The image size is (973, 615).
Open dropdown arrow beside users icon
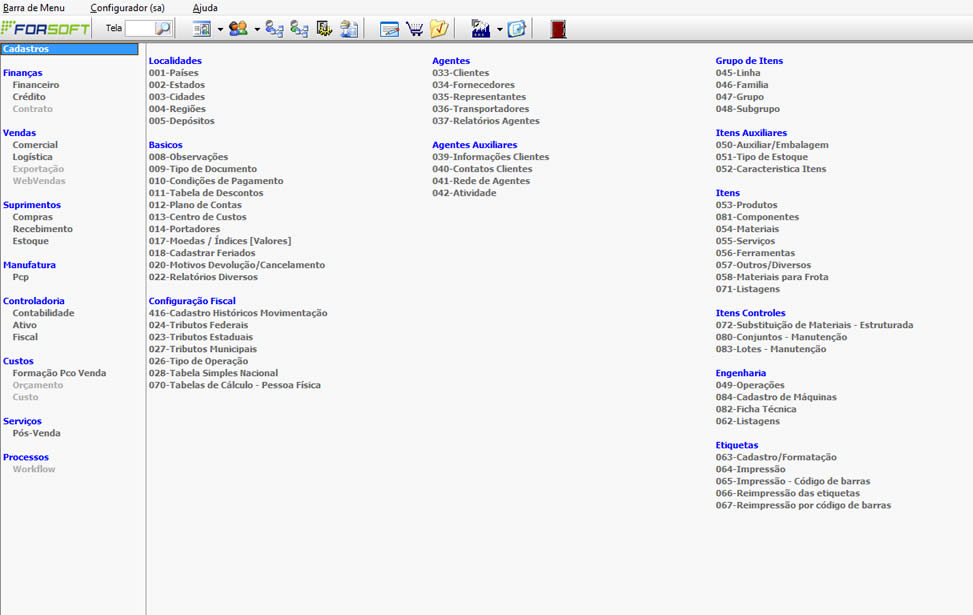pyautogui.click(x=257, y=29)
